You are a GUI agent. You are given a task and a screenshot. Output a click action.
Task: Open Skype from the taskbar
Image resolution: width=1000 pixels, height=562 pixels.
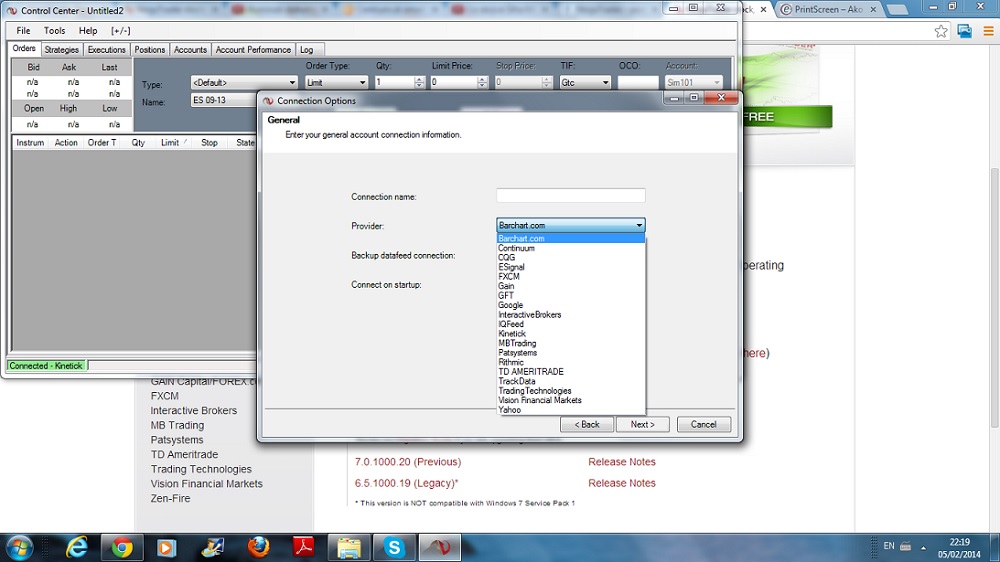click(394, 547)
